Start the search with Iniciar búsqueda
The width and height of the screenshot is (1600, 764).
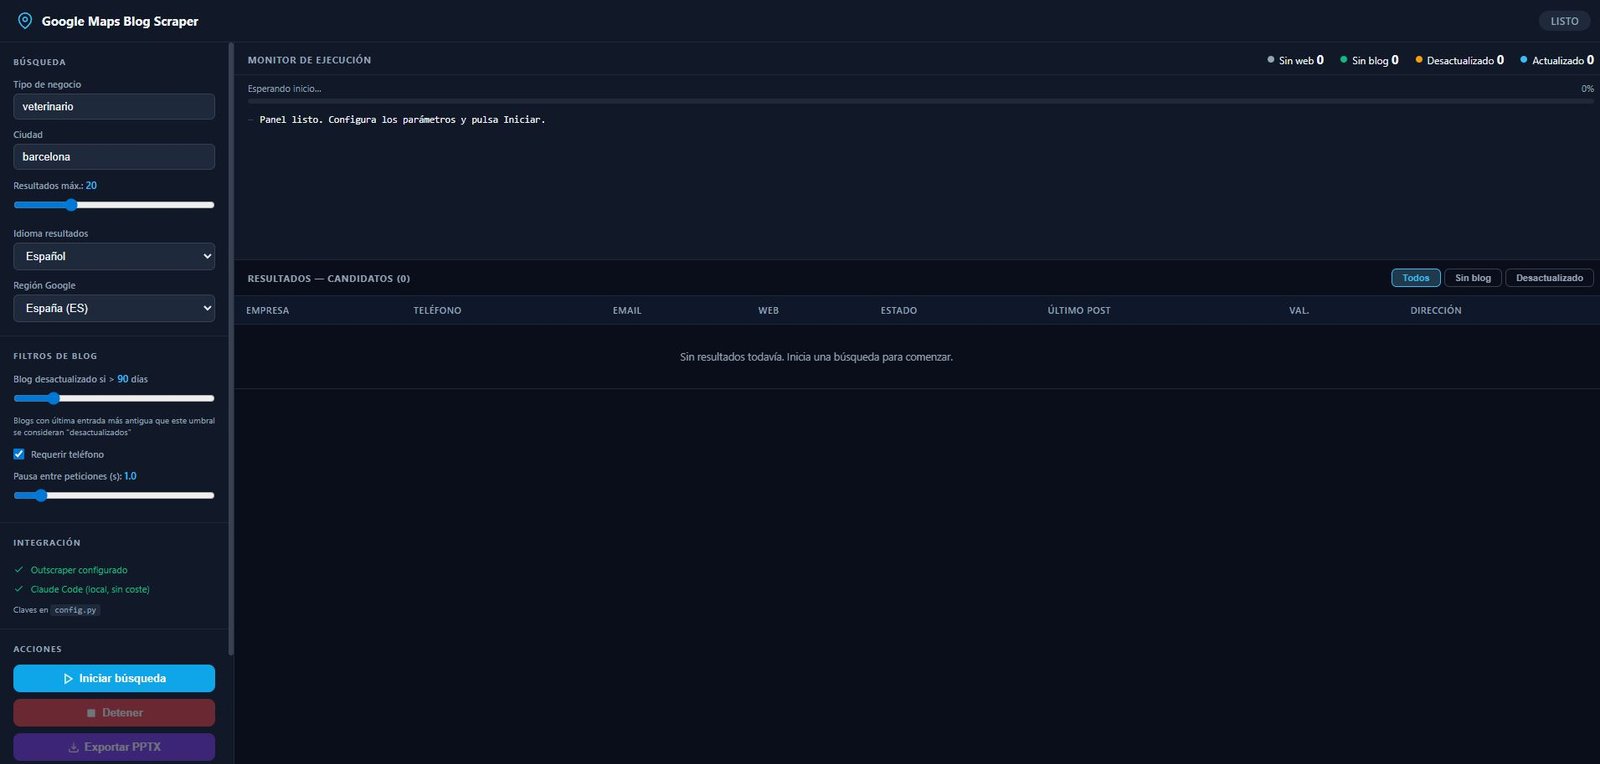(114, 678)
